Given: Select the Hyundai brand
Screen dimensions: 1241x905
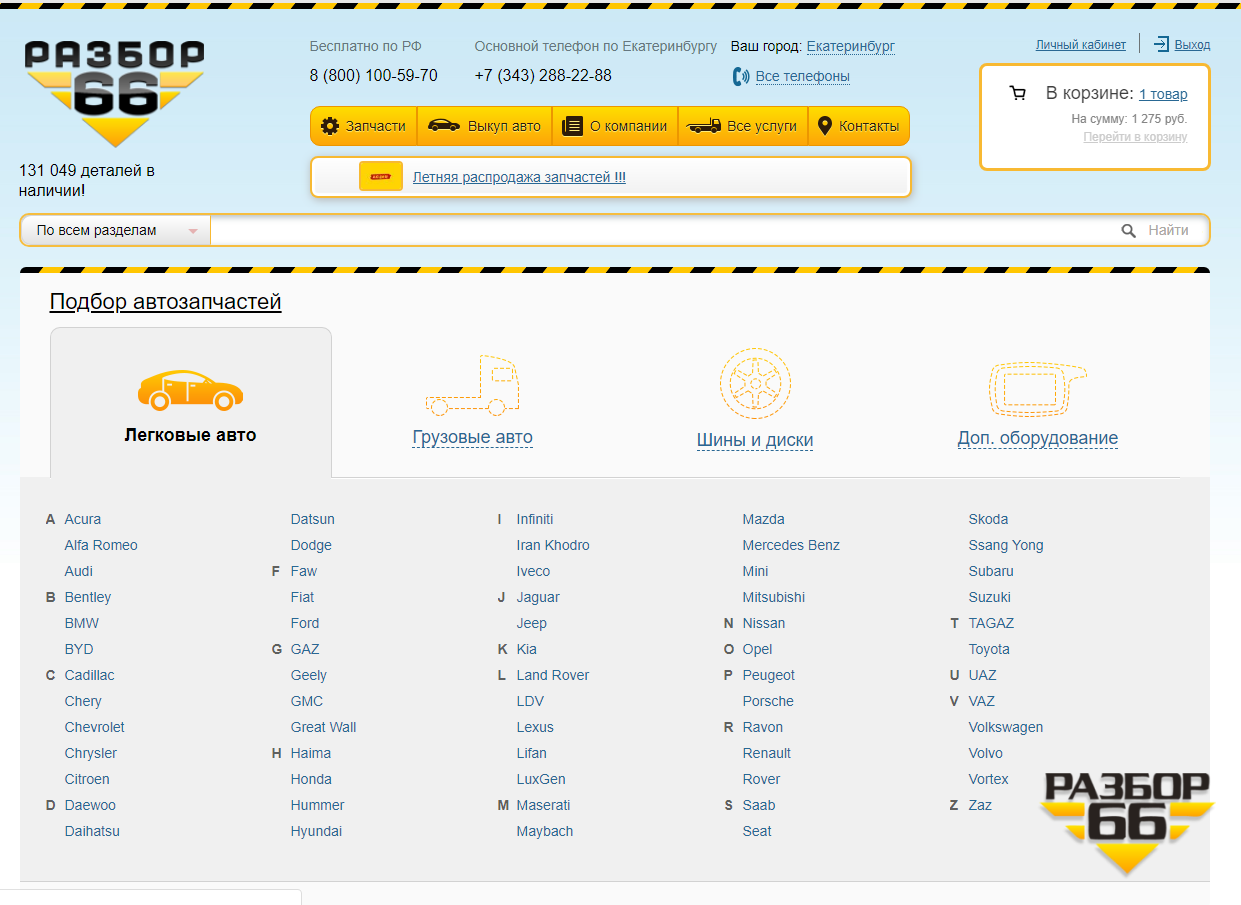Looking at the screenshot, I should point(316,831).
